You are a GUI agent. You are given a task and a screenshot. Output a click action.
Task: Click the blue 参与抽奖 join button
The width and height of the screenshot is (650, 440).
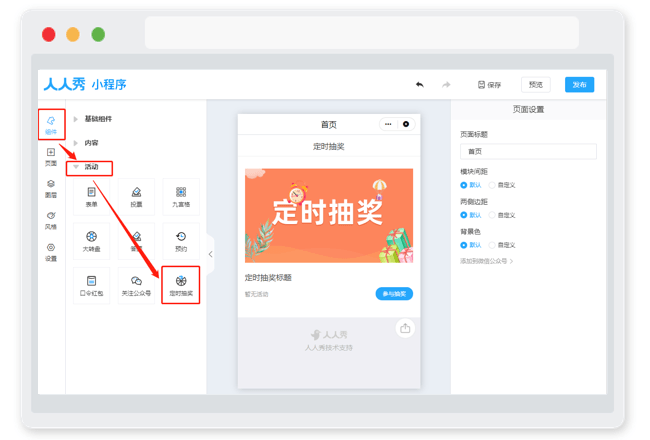point(394,294)
